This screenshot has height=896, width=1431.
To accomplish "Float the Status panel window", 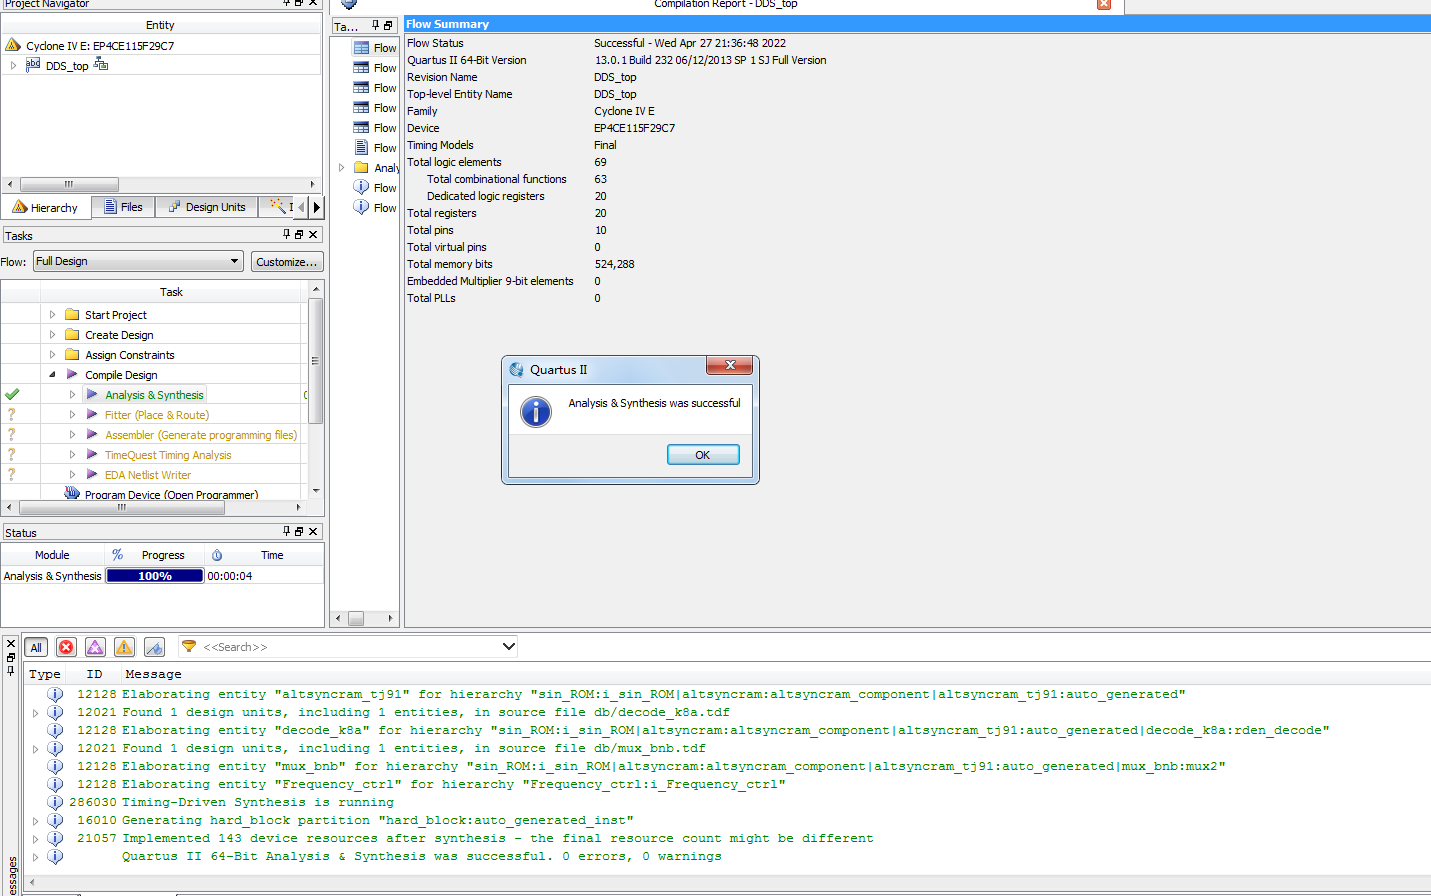I will coord(299,531).
